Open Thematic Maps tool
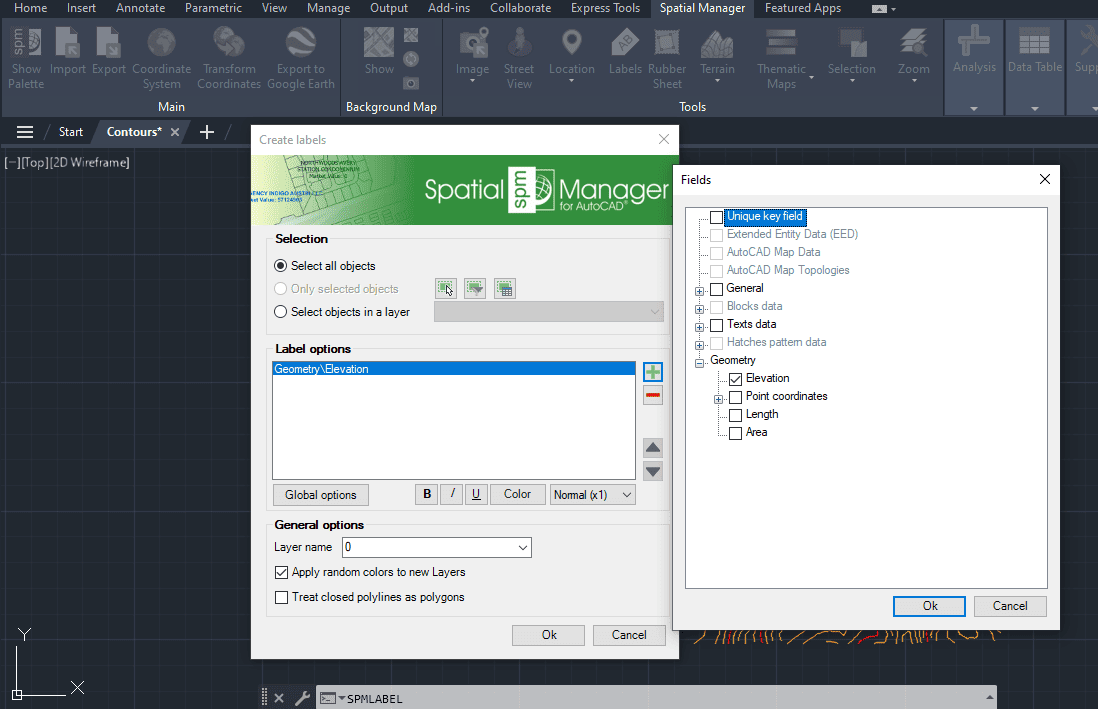 tap(781, 58)
